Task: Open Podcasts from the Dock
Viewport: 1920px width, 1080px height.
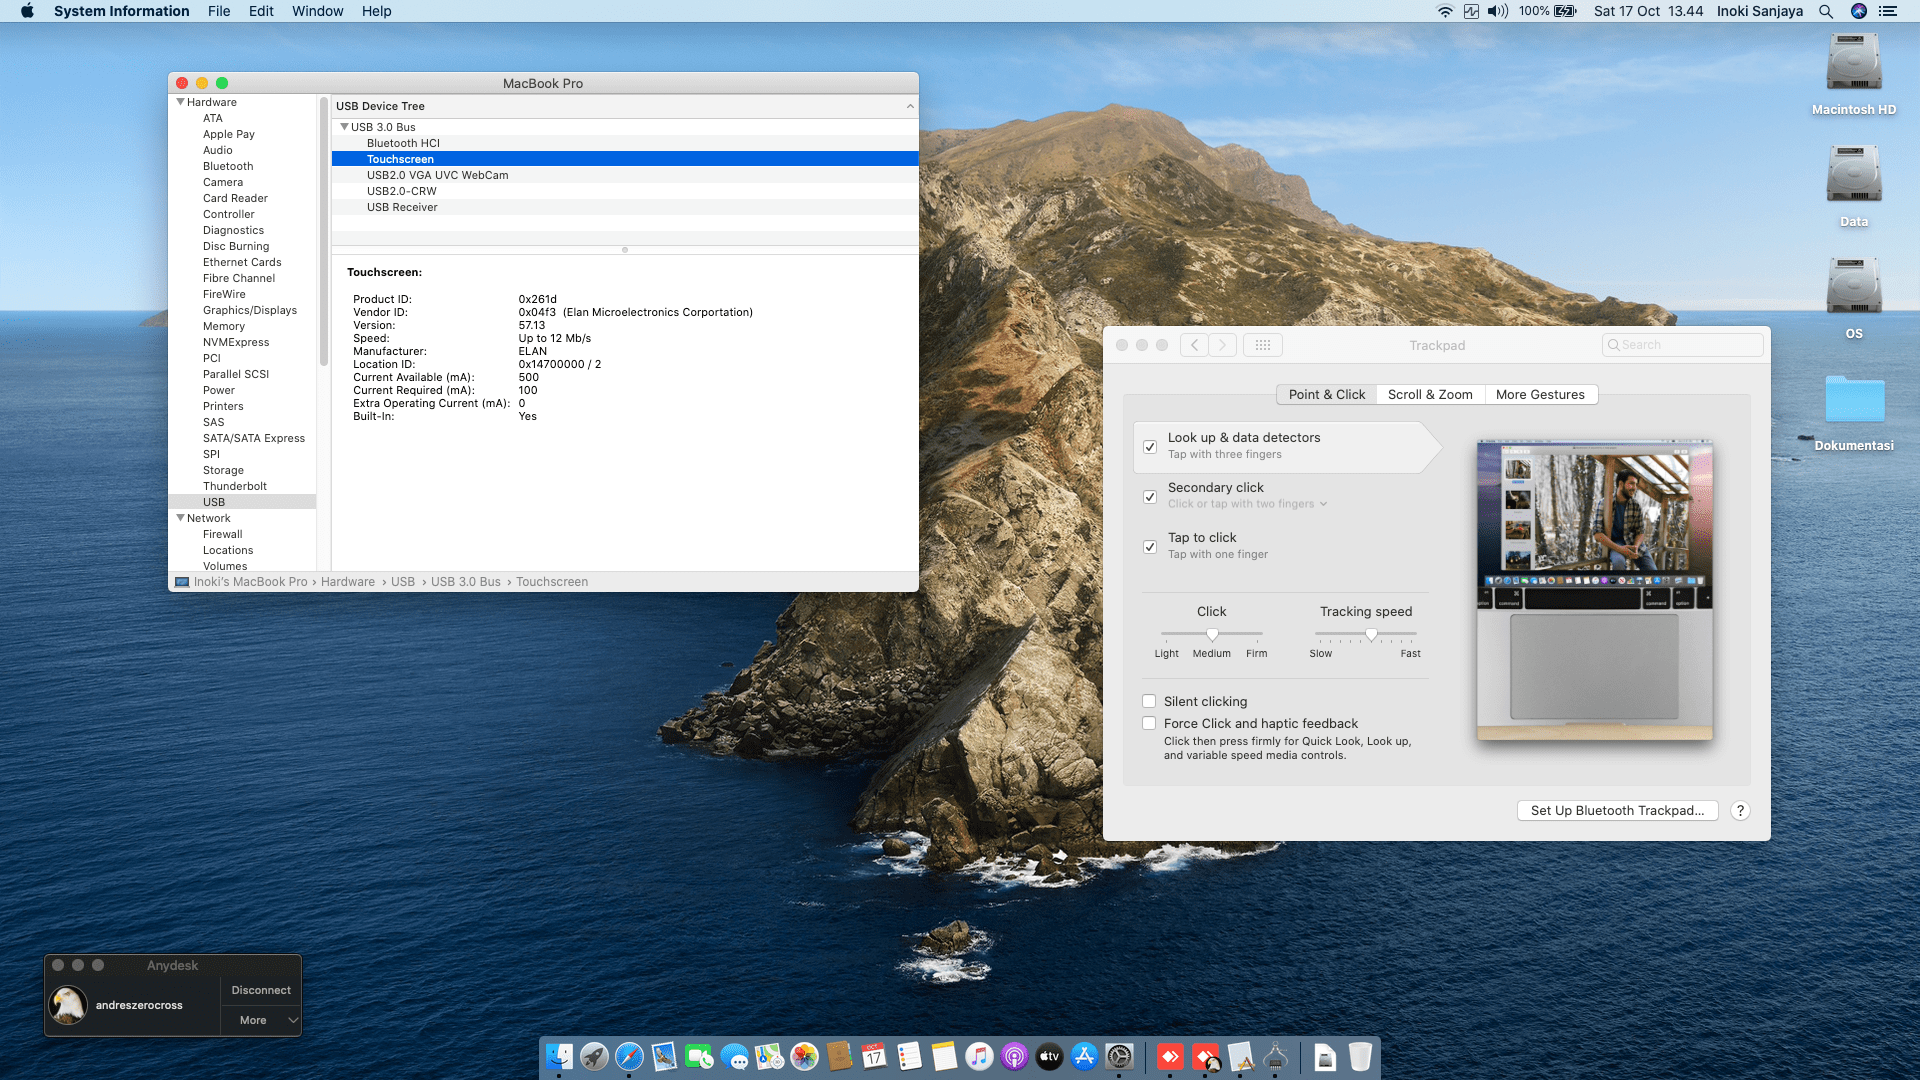Action: (x=1014, y=1056)
